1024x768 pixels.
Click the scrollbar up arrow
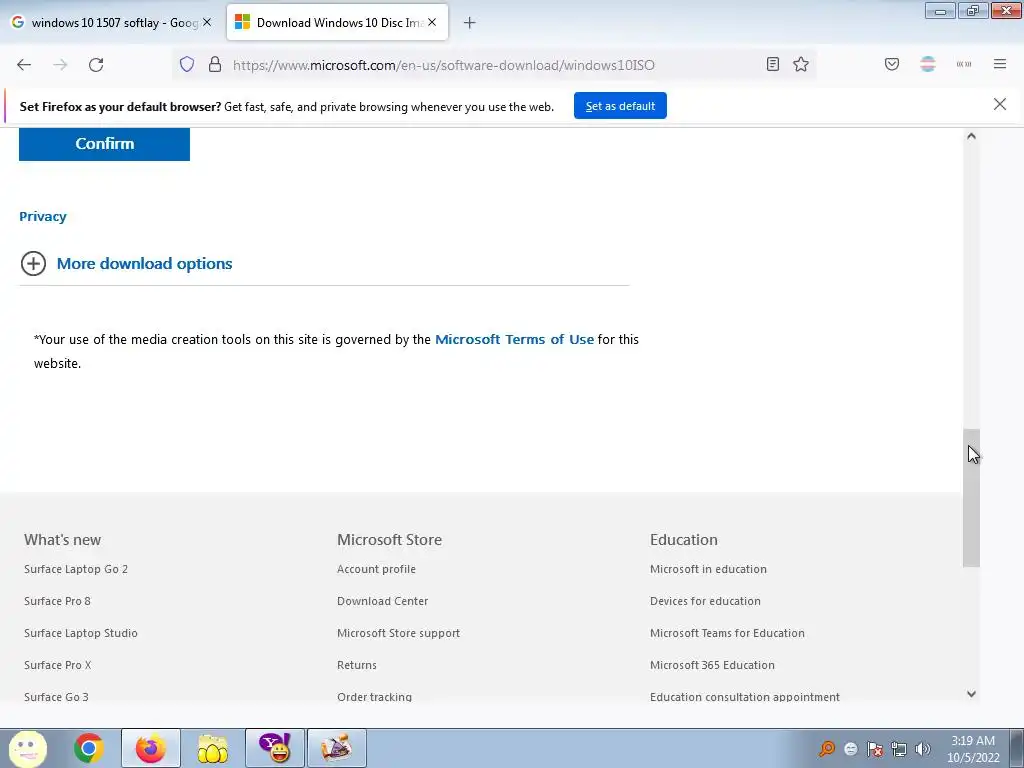[971, 136]
